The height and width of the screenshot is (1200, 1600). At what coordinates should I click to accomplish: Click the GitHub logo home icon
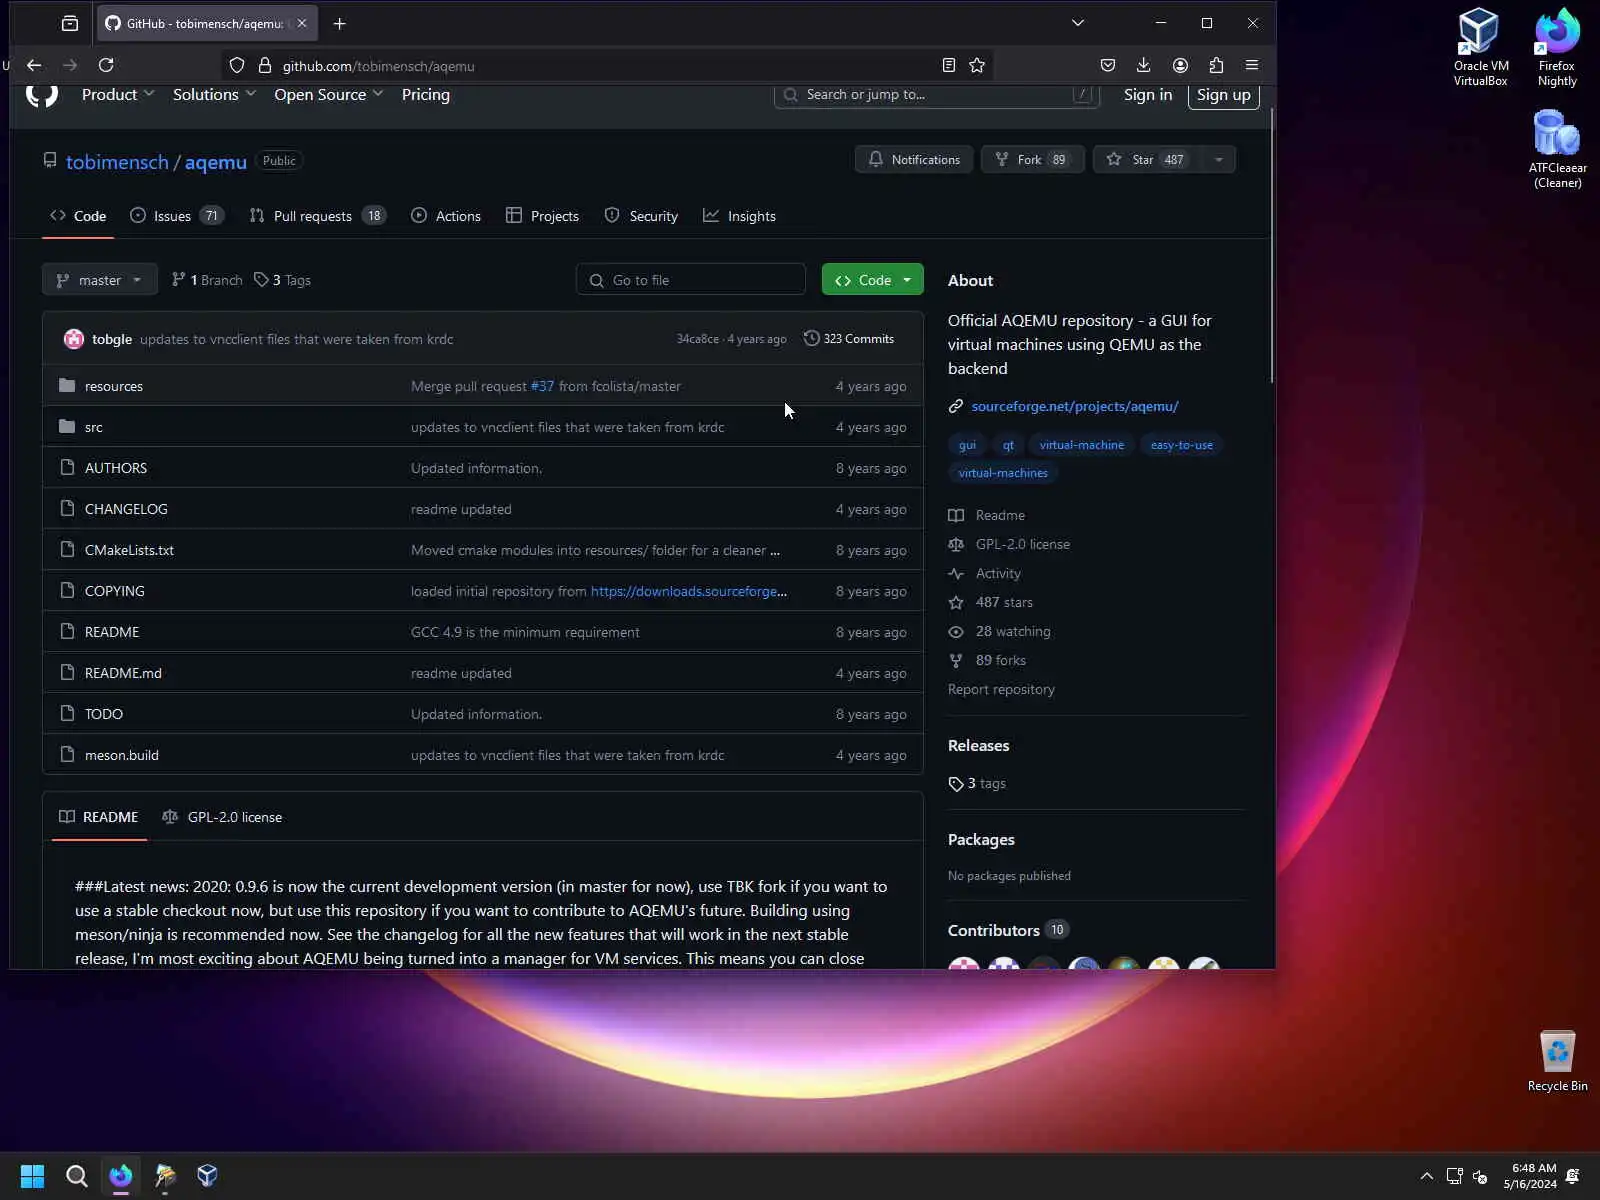click(42, 94)
